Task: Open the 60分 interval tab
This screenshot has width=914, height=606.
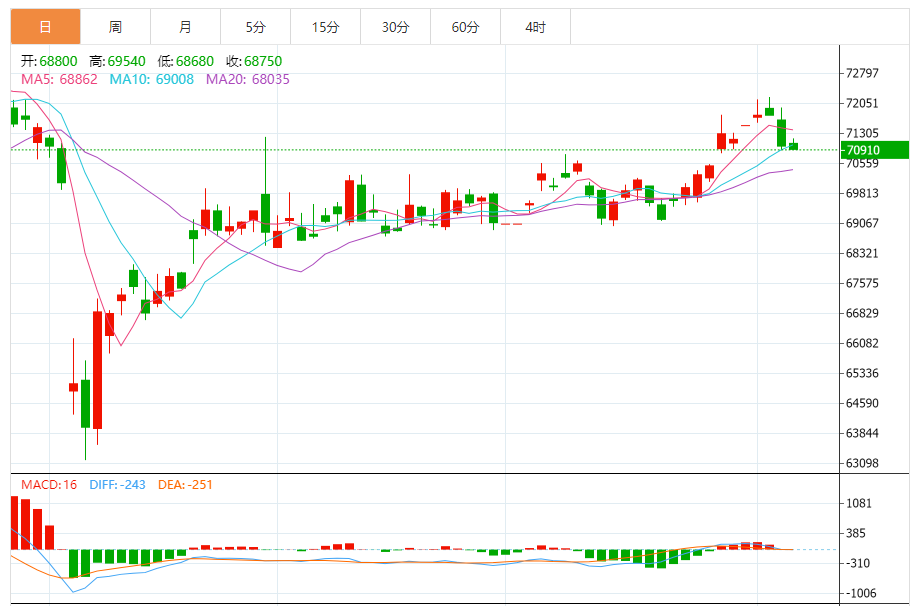Action: (x=465, y=27)
